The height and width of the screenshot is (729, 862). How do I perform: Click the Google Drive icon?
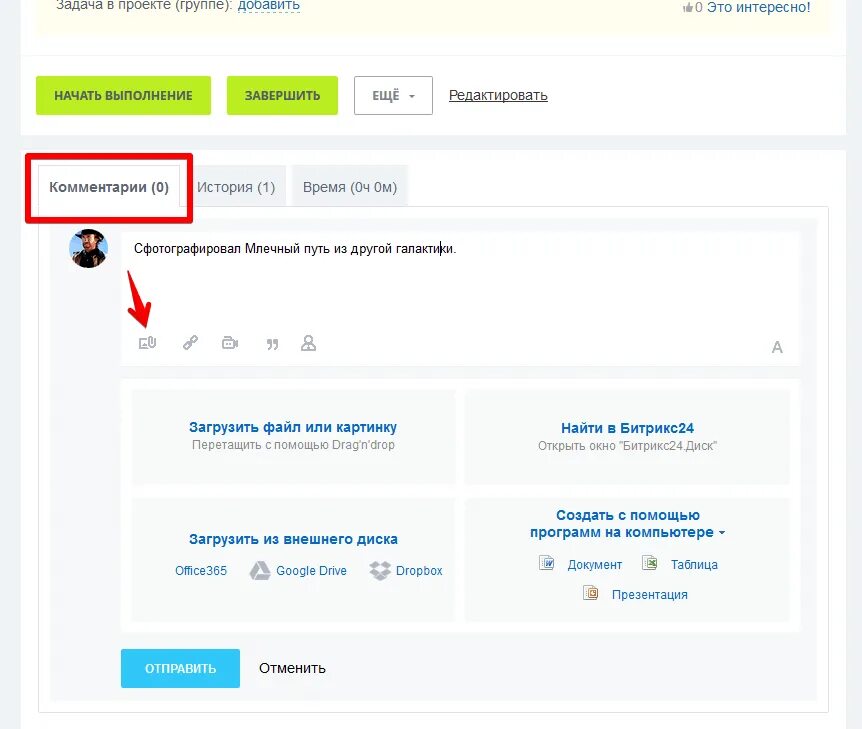coord(260,571)
